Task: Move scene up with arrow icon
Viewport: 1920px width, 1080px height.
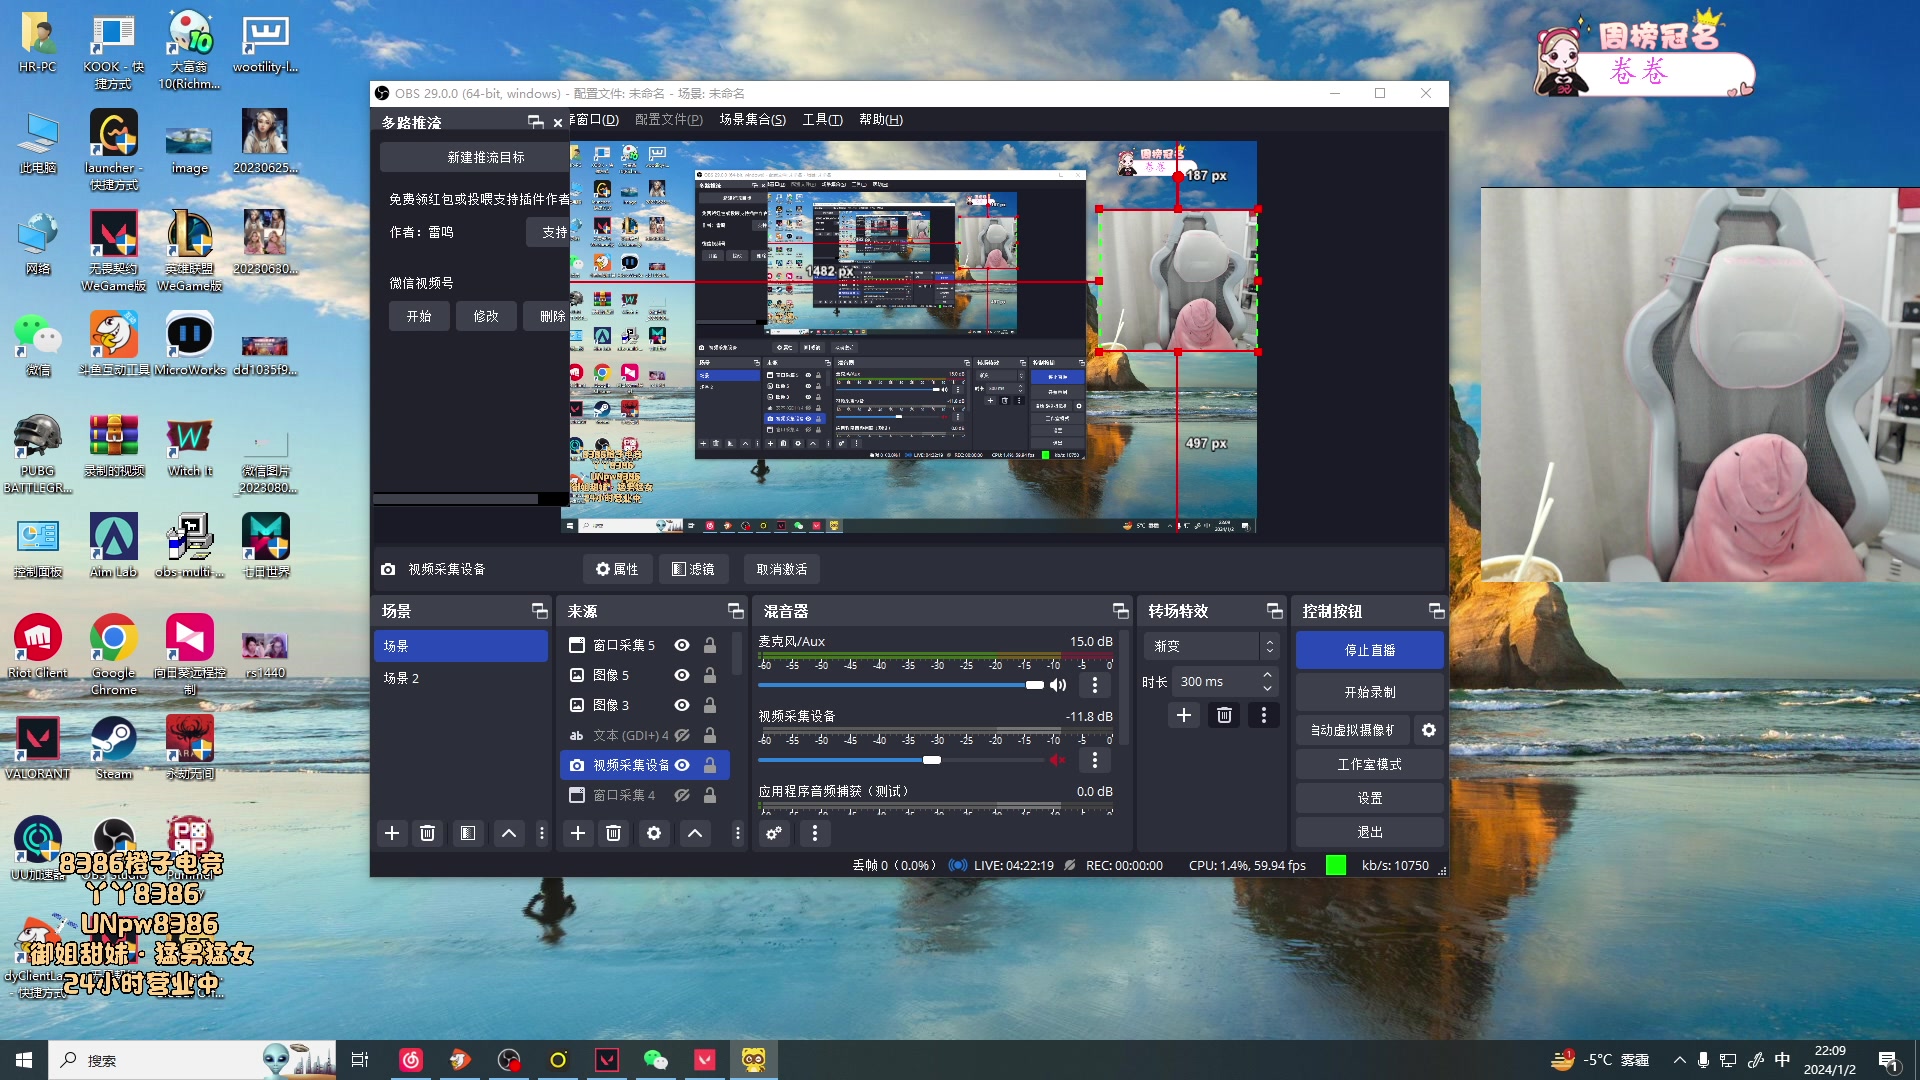Action: click(x=509, y=833)
